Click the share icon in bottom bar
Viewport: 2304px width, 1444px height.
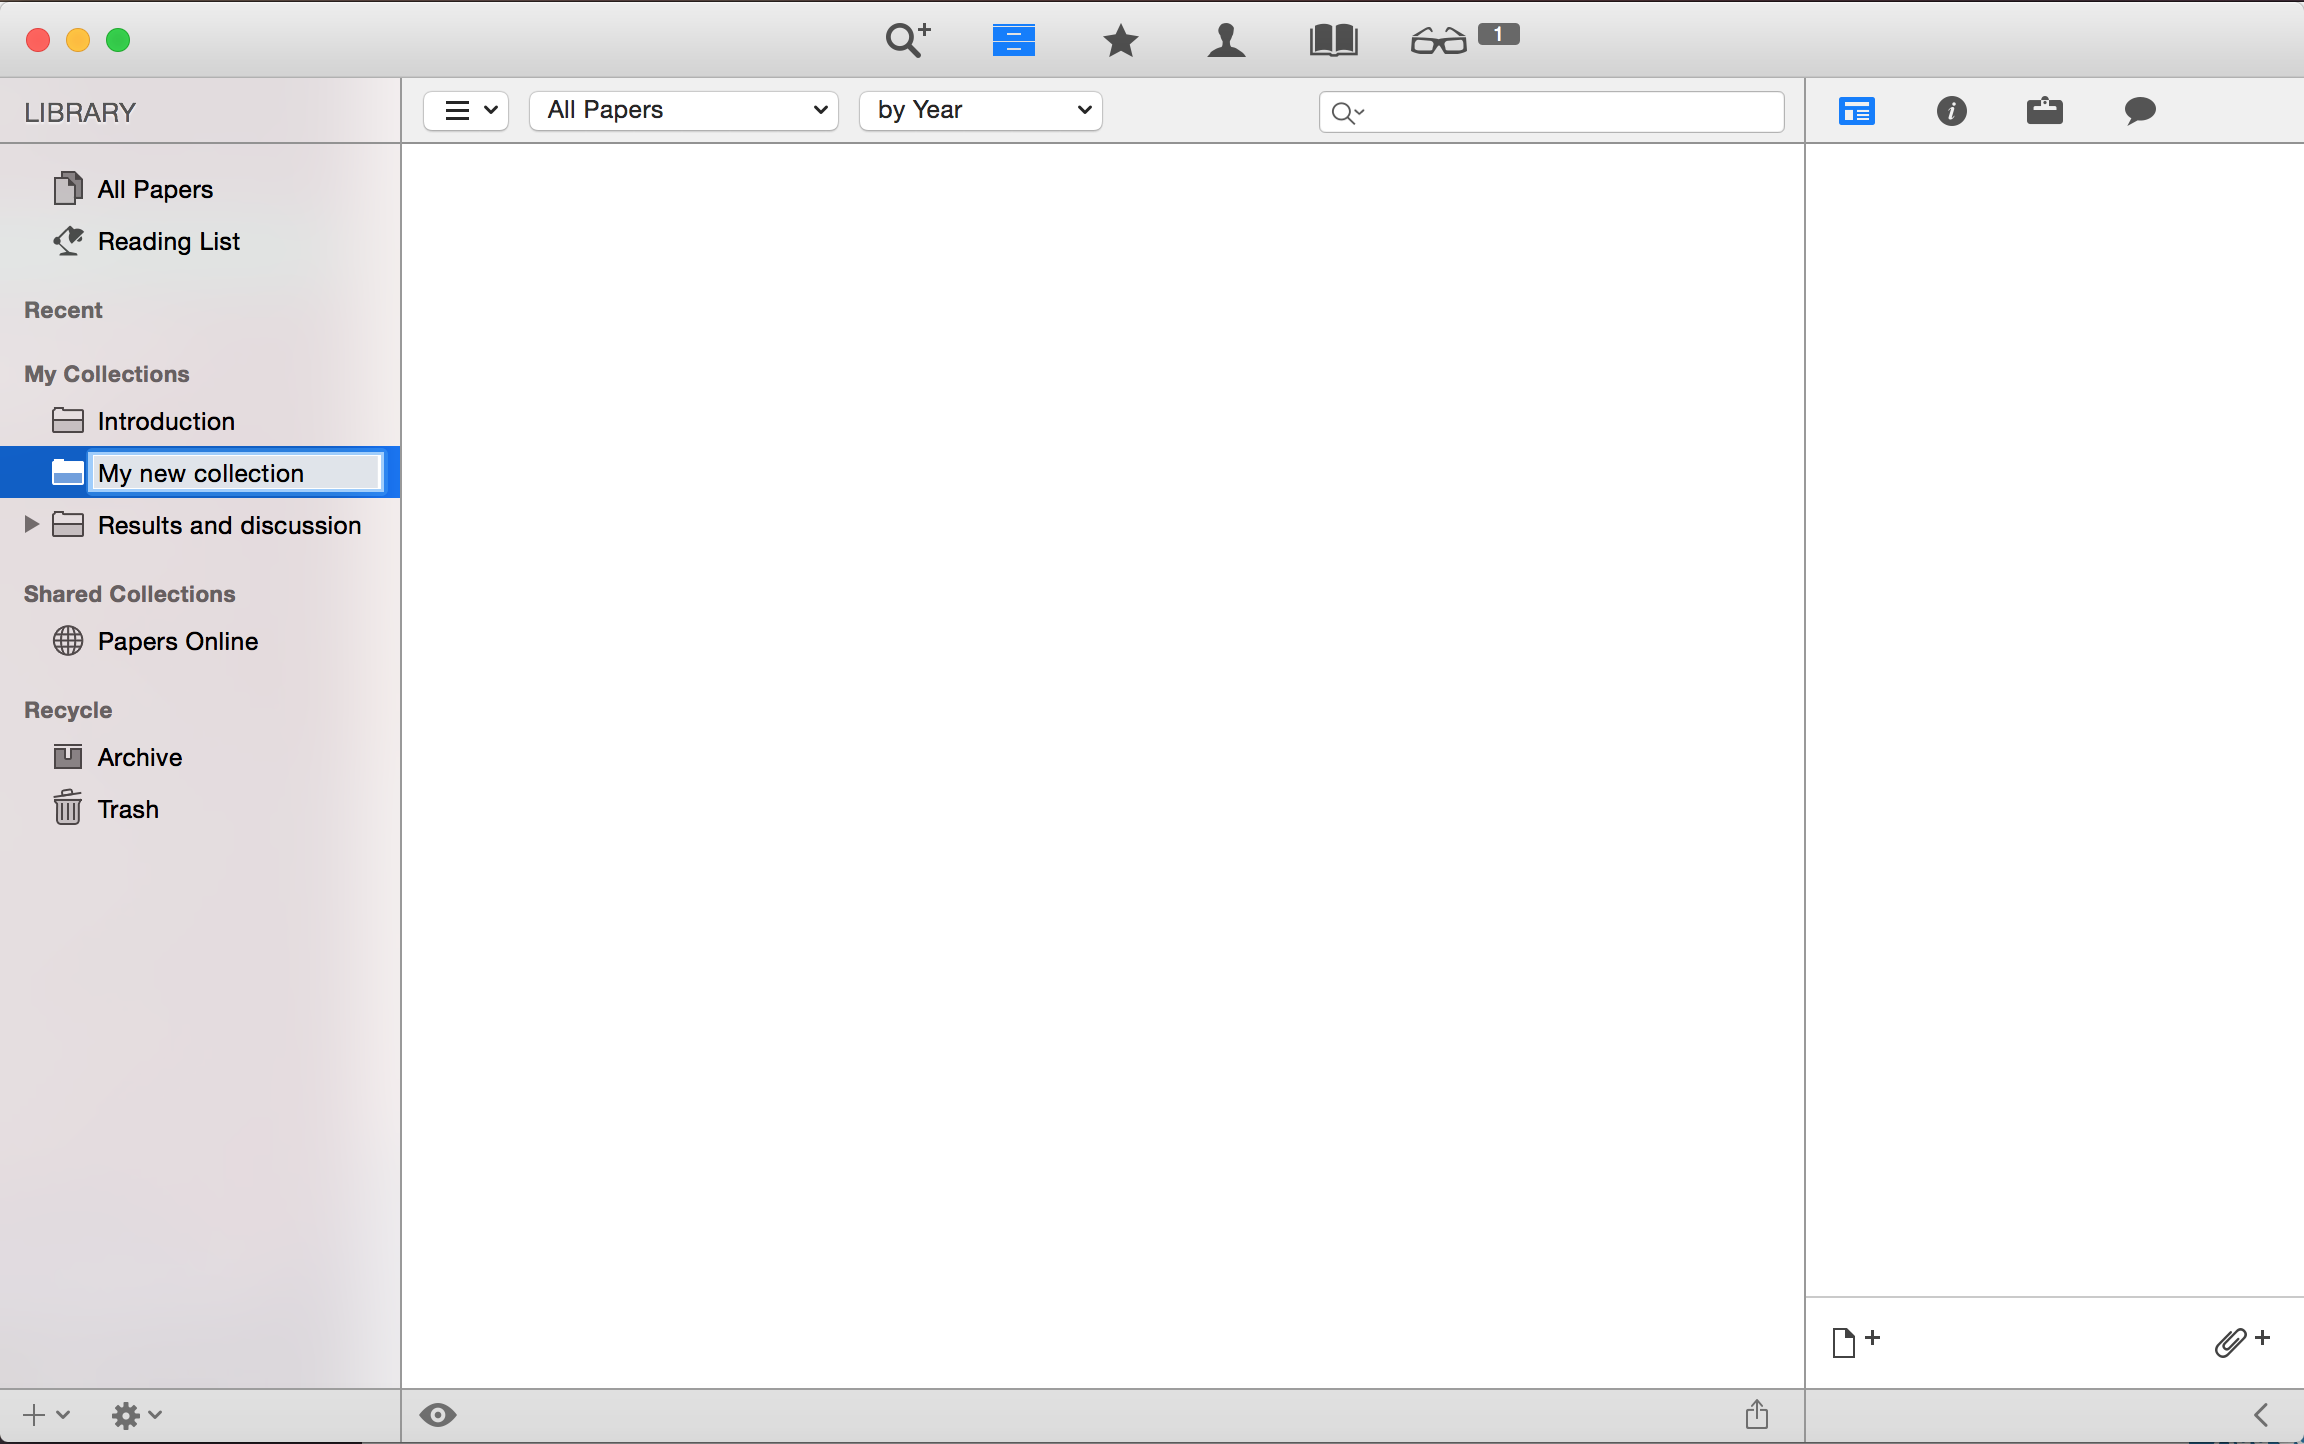tap(1757, 1414)
